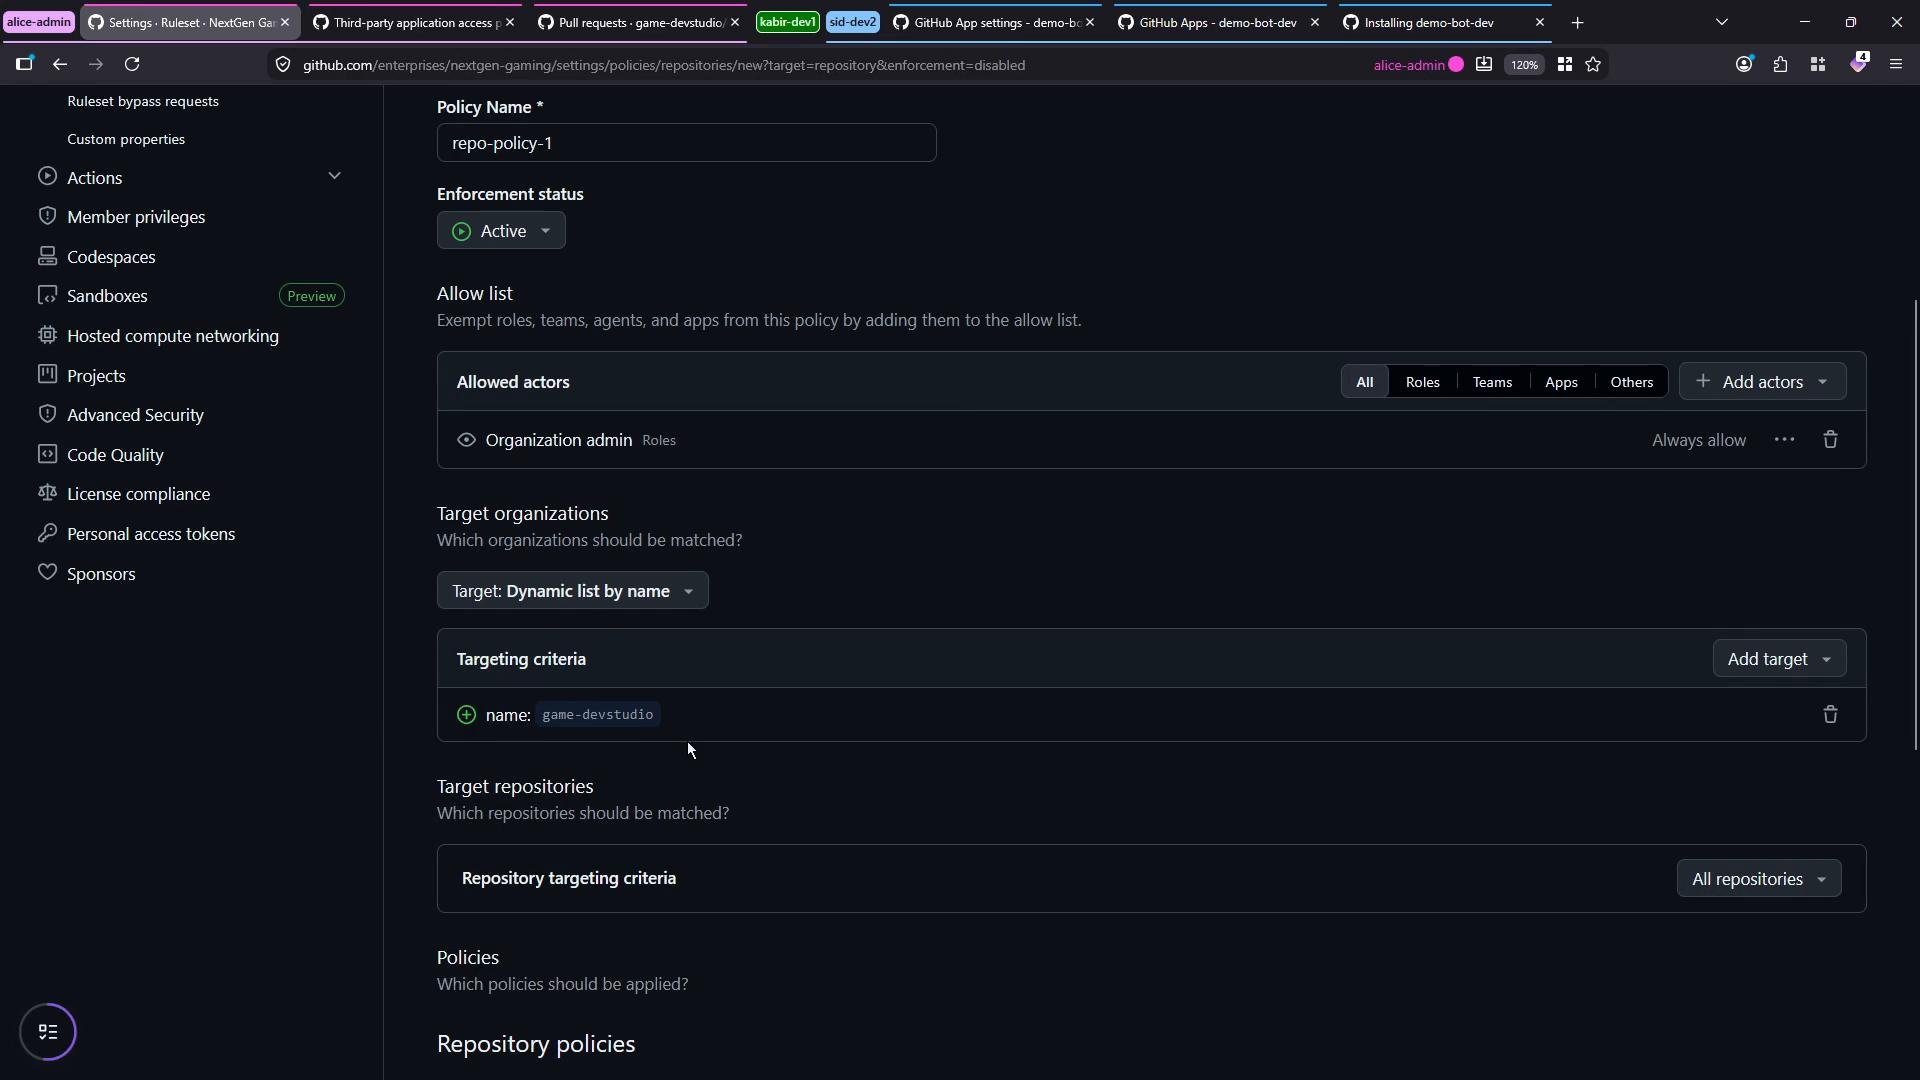
Task: Open the floating checklist button at bottom left
Action: pyautogui.click(x=48, y=1032)
